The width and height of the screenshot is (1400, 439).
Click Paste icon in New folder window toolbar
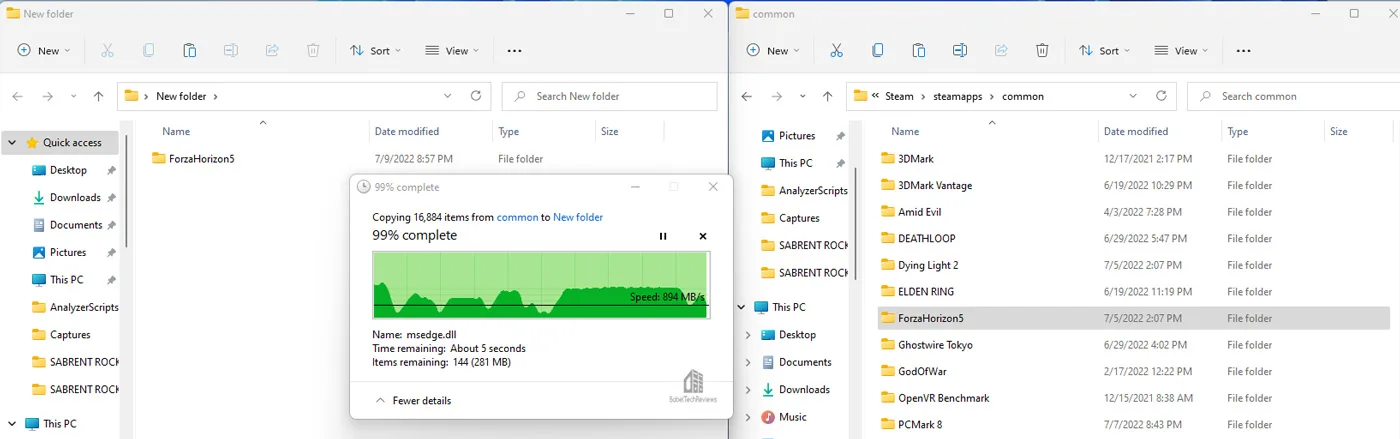pyautogui.click(x=189, y=50)
